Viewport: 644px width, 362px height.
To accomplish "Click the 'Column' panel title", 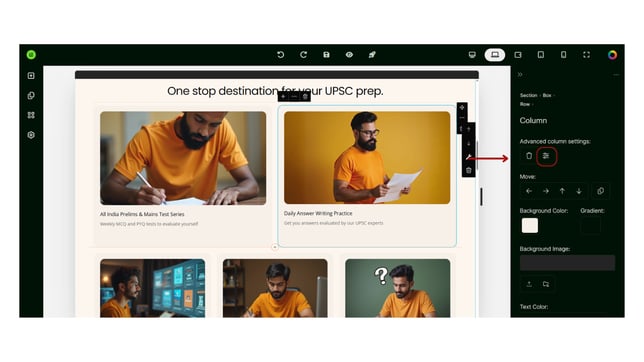I will tap(533, 120).
